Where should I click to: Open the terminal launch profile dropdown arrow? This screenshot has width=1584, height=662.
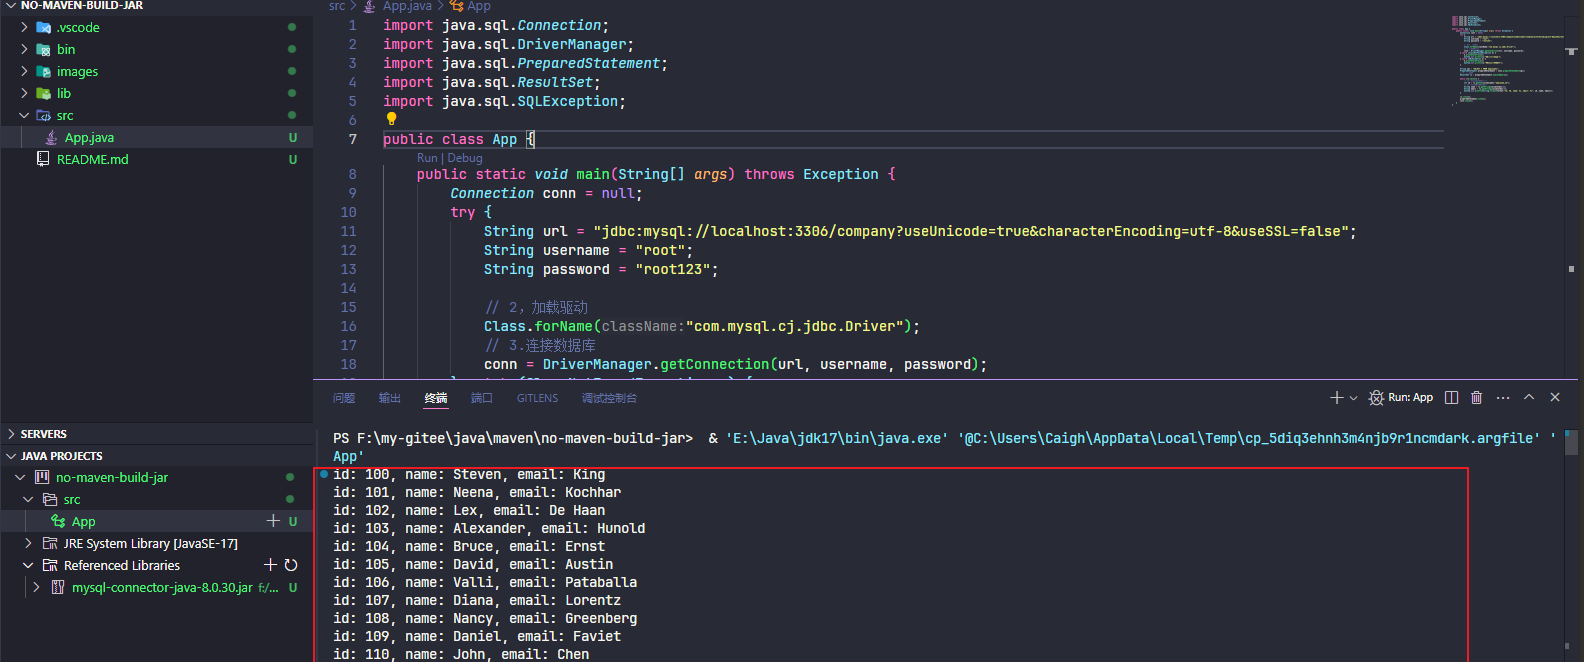pyautogui.click(x=1354, y=398)
